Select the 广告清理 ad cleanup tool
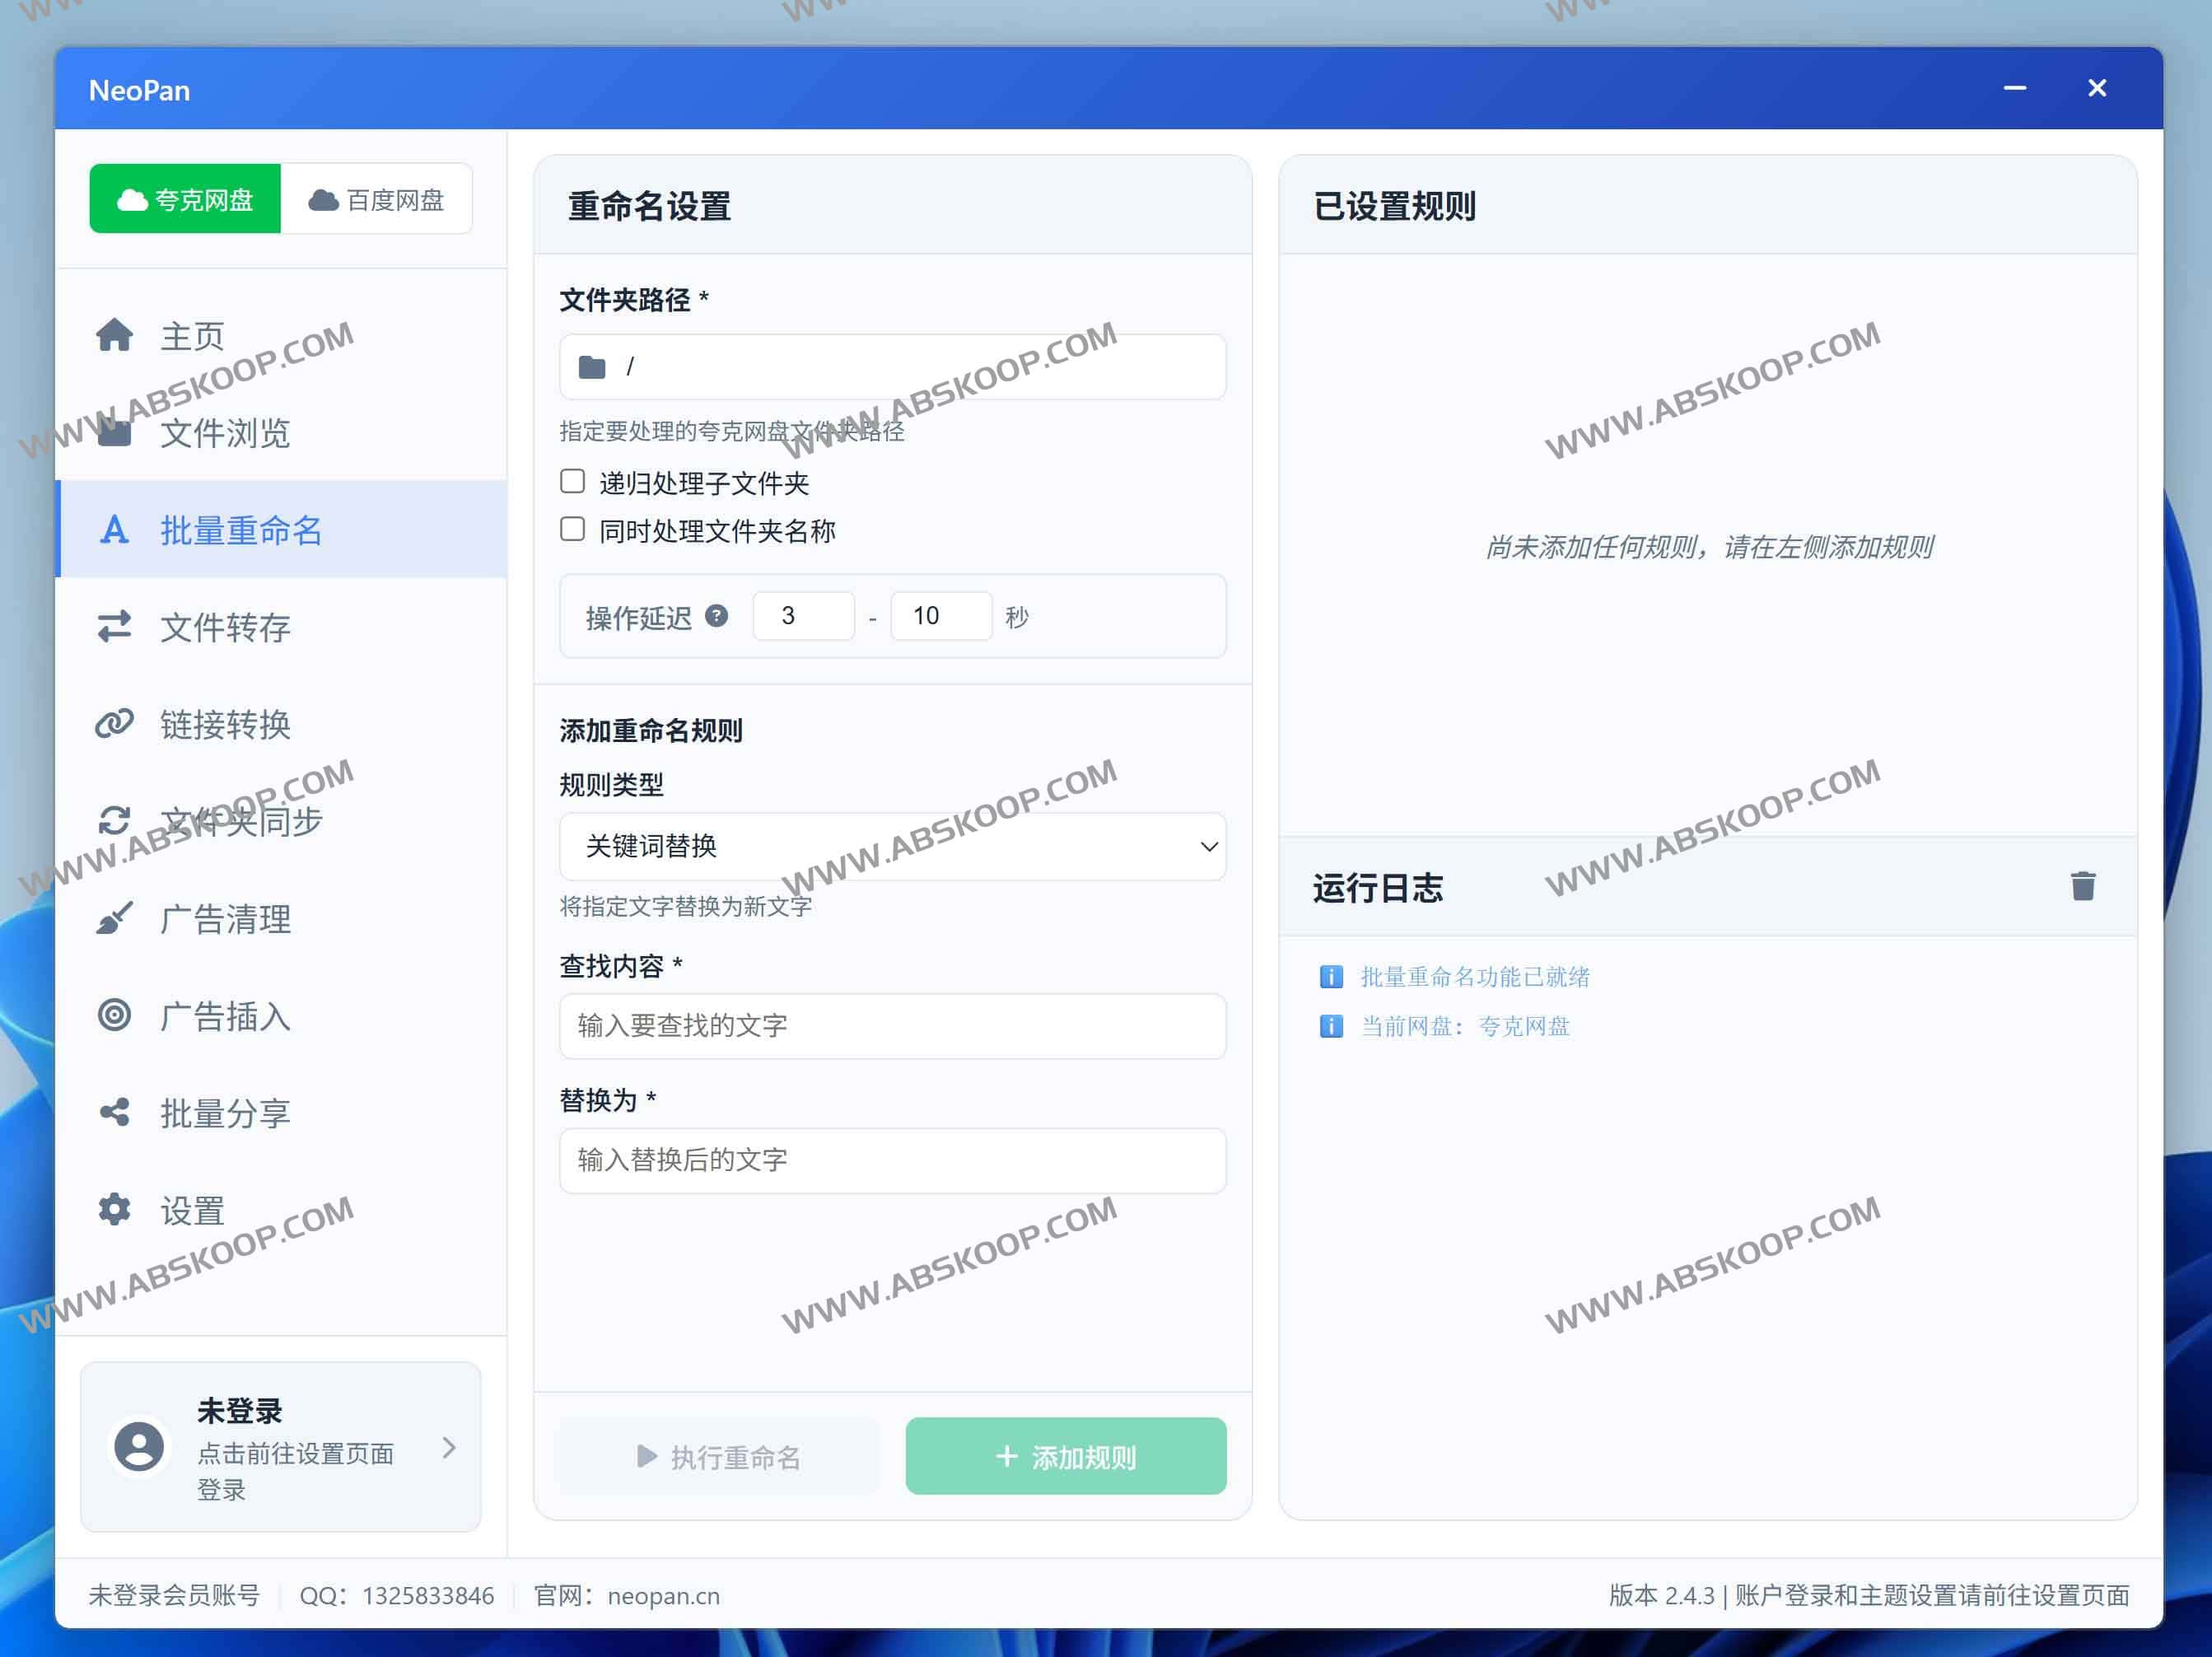Screen dimensions: 2212x1657 225,918
